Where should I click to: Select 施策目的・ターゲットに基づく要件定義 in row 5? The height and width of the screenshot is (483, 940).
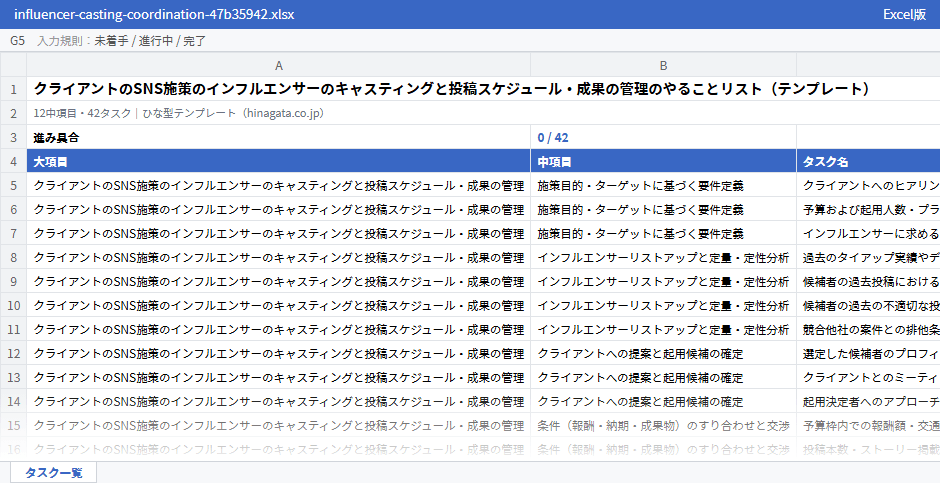pos(664,185)
